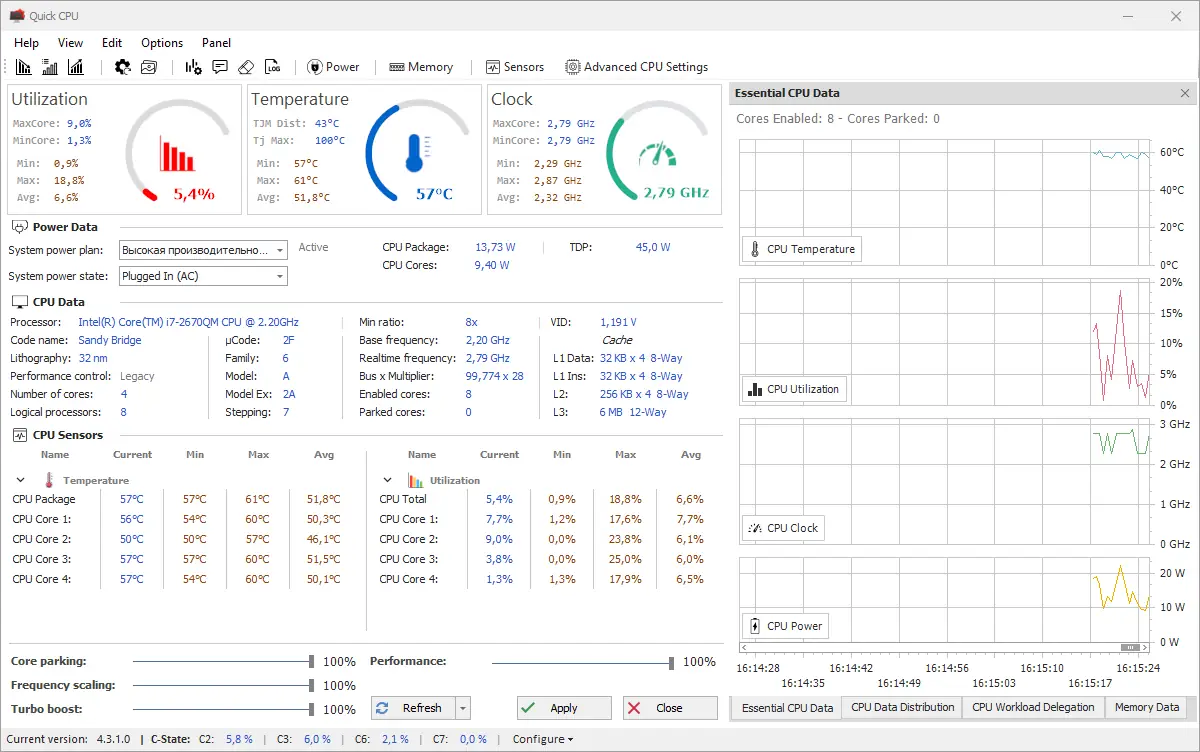Screen dimensions: 1200x752
Task: Click the eraser icon in toolbar
Action: pyautogui.click(x=246, y=67)
